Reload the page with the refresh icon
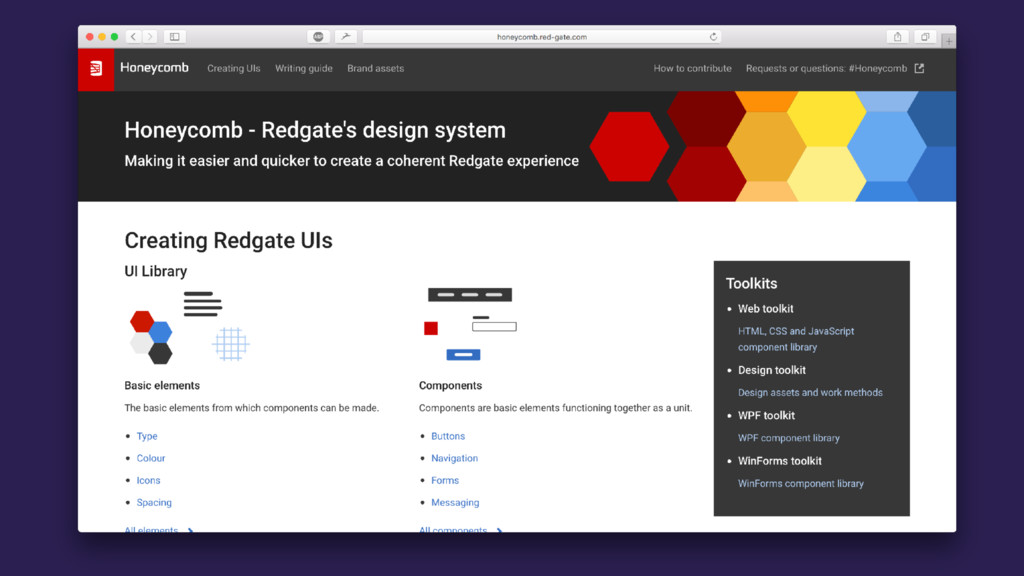Screen dimensions: 1024x576 (713, 37)
